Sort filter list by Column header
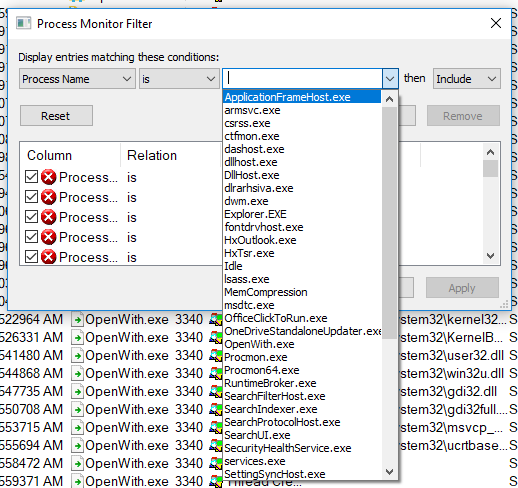Viewport: 518px width, 488px height. [70, 155]
